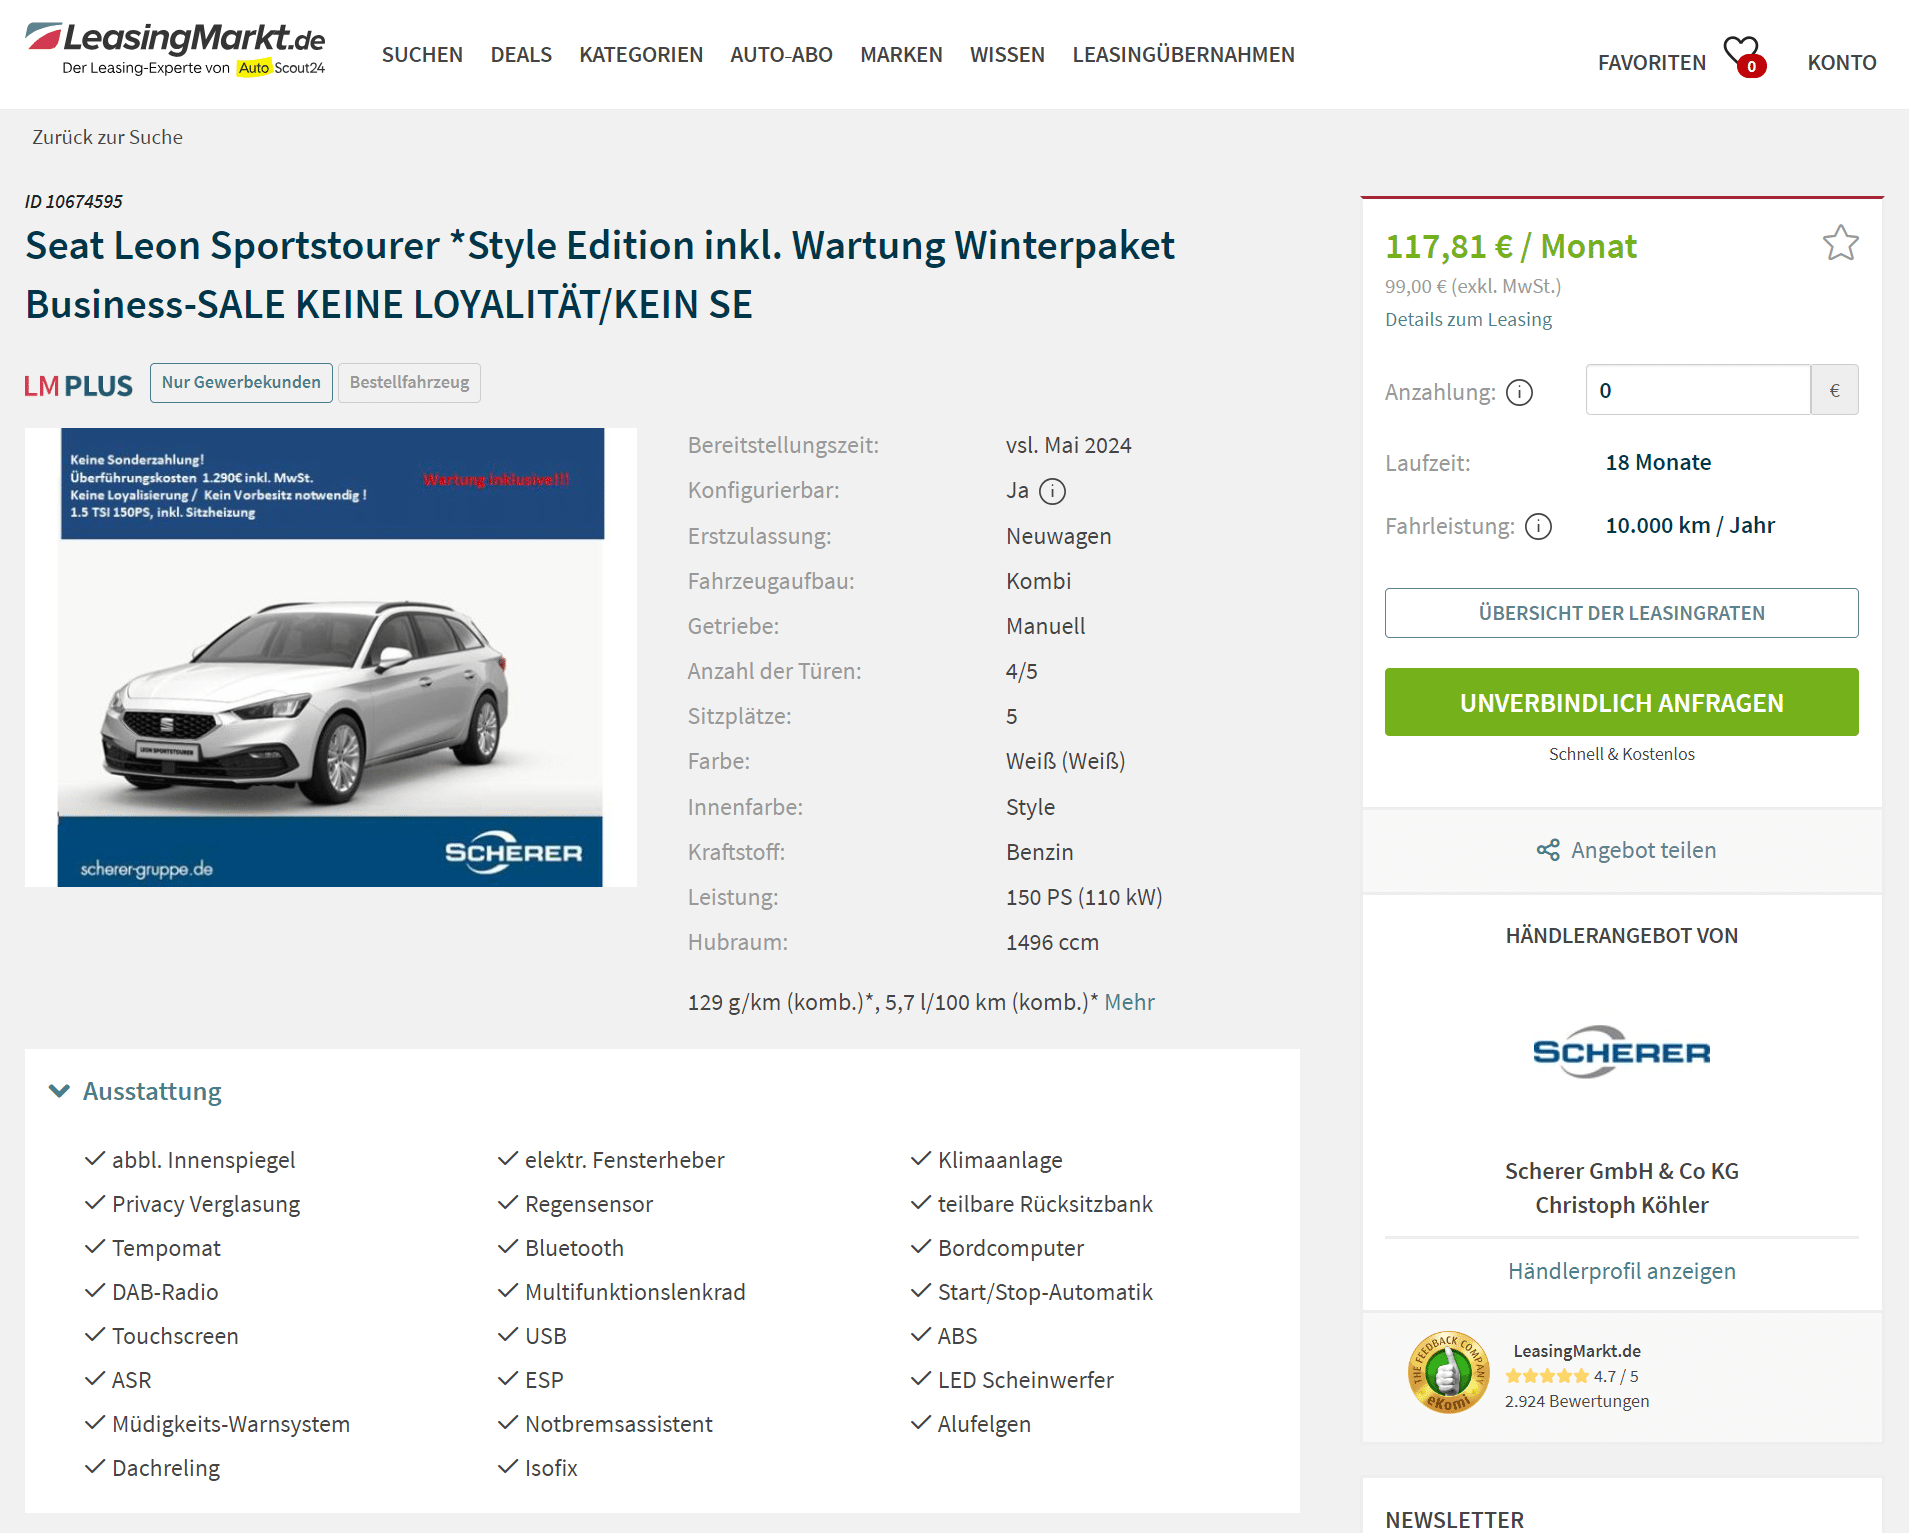Viewport: 1909px width, 1533px height.
Task: Click the LED Scheinwerfer feature
Action: pyautogui.click(x=1025, y=1380)
